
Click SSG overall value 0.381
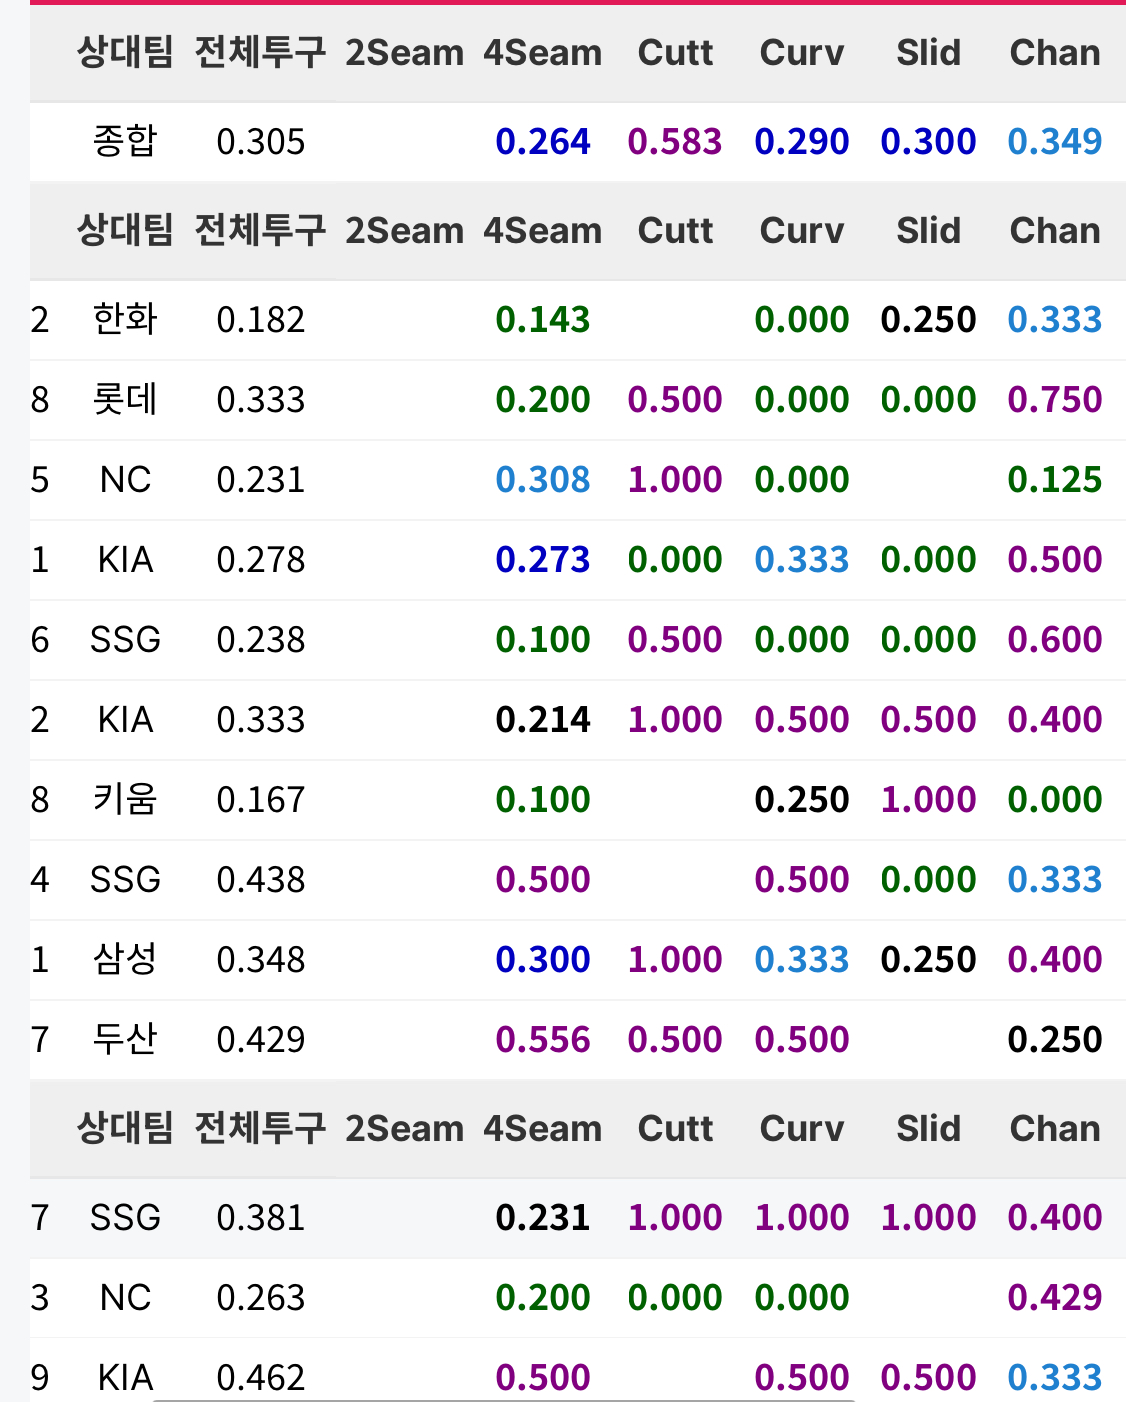click(x=260, y=1218)
